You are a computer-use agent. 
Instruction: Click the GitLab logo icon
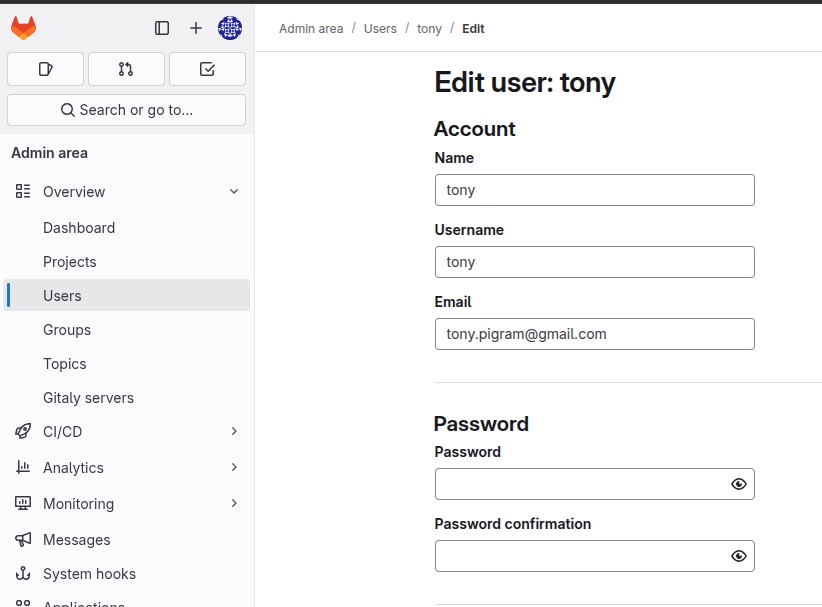tap(23, 28)
